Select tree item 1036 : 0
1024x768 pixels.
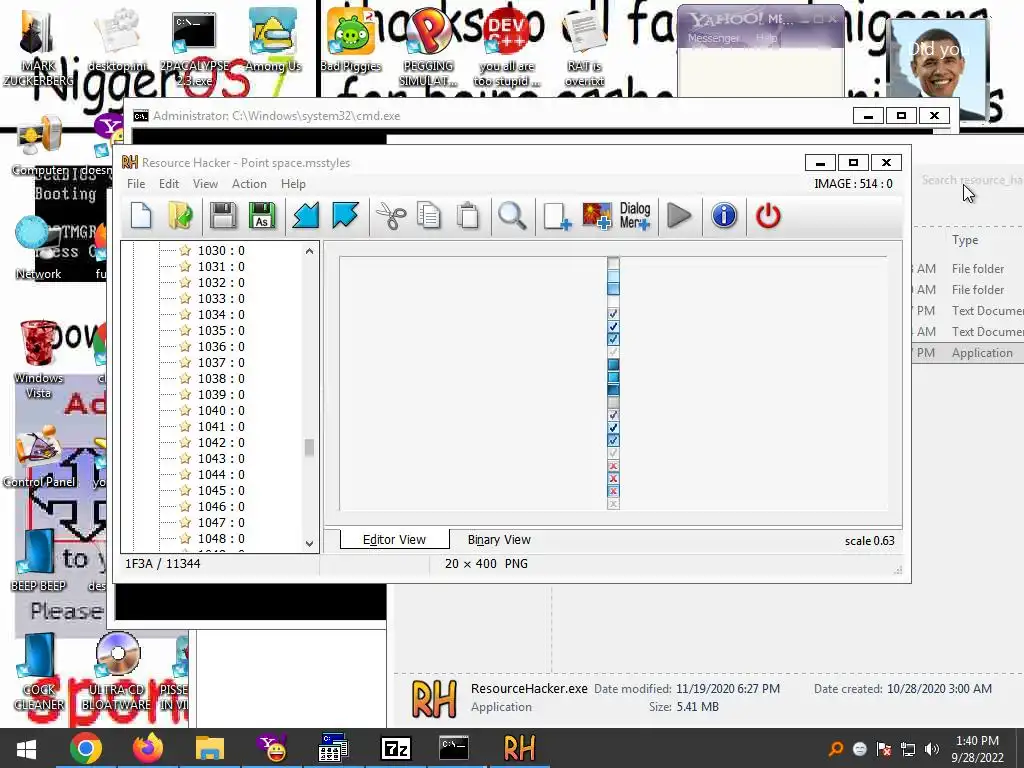point(221,346)
